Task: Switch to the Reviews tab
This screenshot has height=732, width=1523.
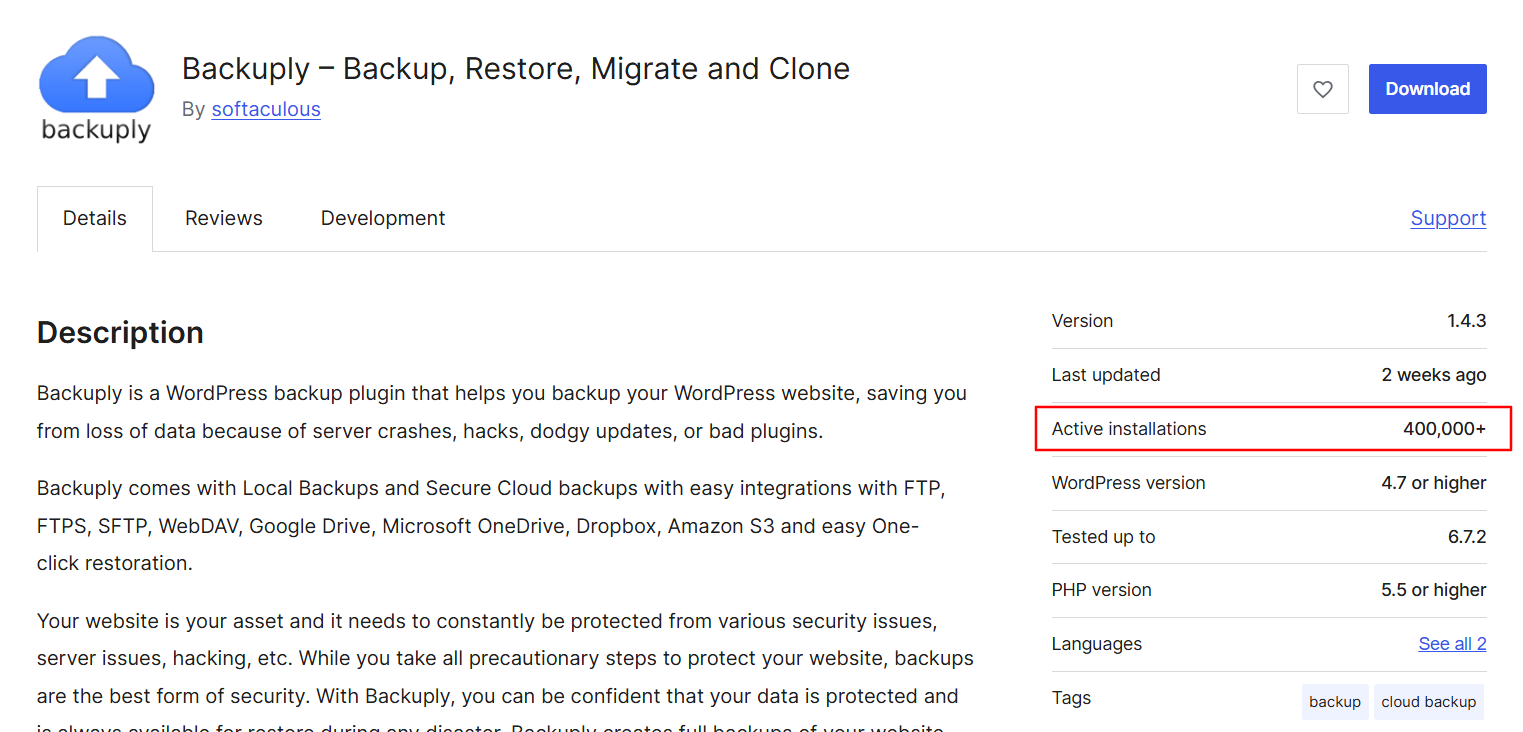Action: 224,218
